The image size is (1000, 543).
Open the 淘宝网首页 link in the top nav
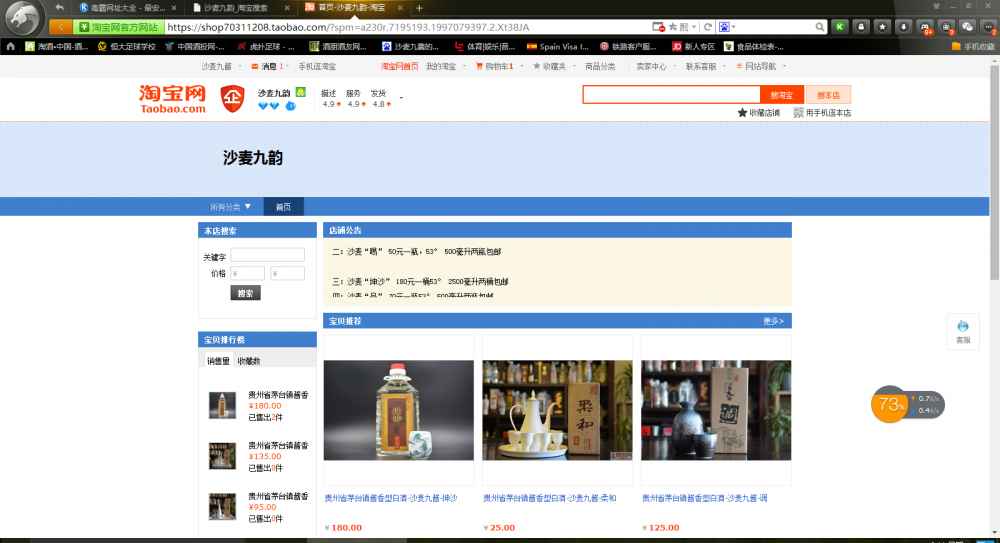coord(399,66)
